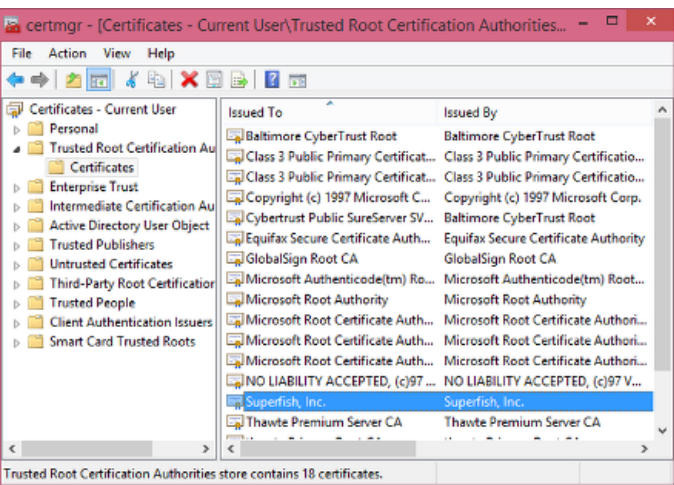Click the blue Help question mark icon
This screenshot has width=674, height=485.
pos(272,80)
